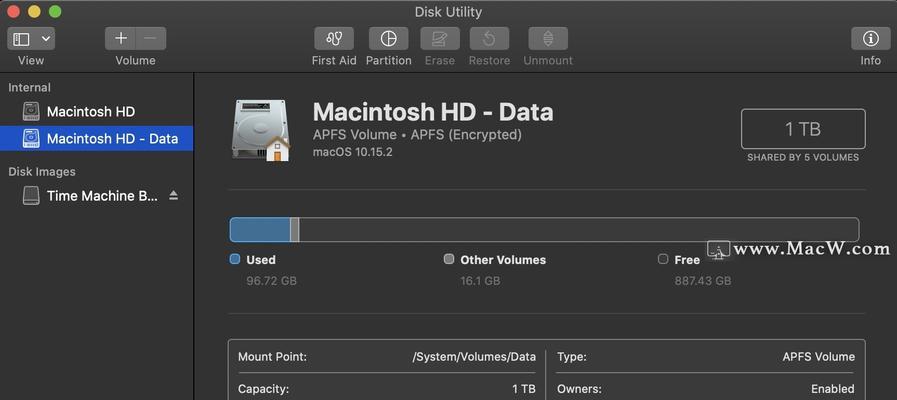The image size is (897, 400).
Task: Click the Erase toolbar icon
Action: [439, 39]
